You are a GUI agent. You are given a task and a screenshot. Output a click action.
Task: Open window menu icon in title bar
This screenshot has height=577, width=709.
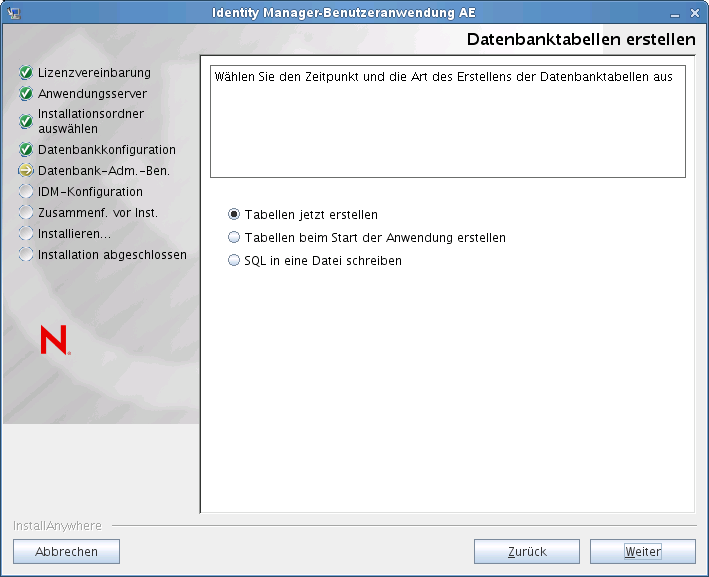(14, 13)
